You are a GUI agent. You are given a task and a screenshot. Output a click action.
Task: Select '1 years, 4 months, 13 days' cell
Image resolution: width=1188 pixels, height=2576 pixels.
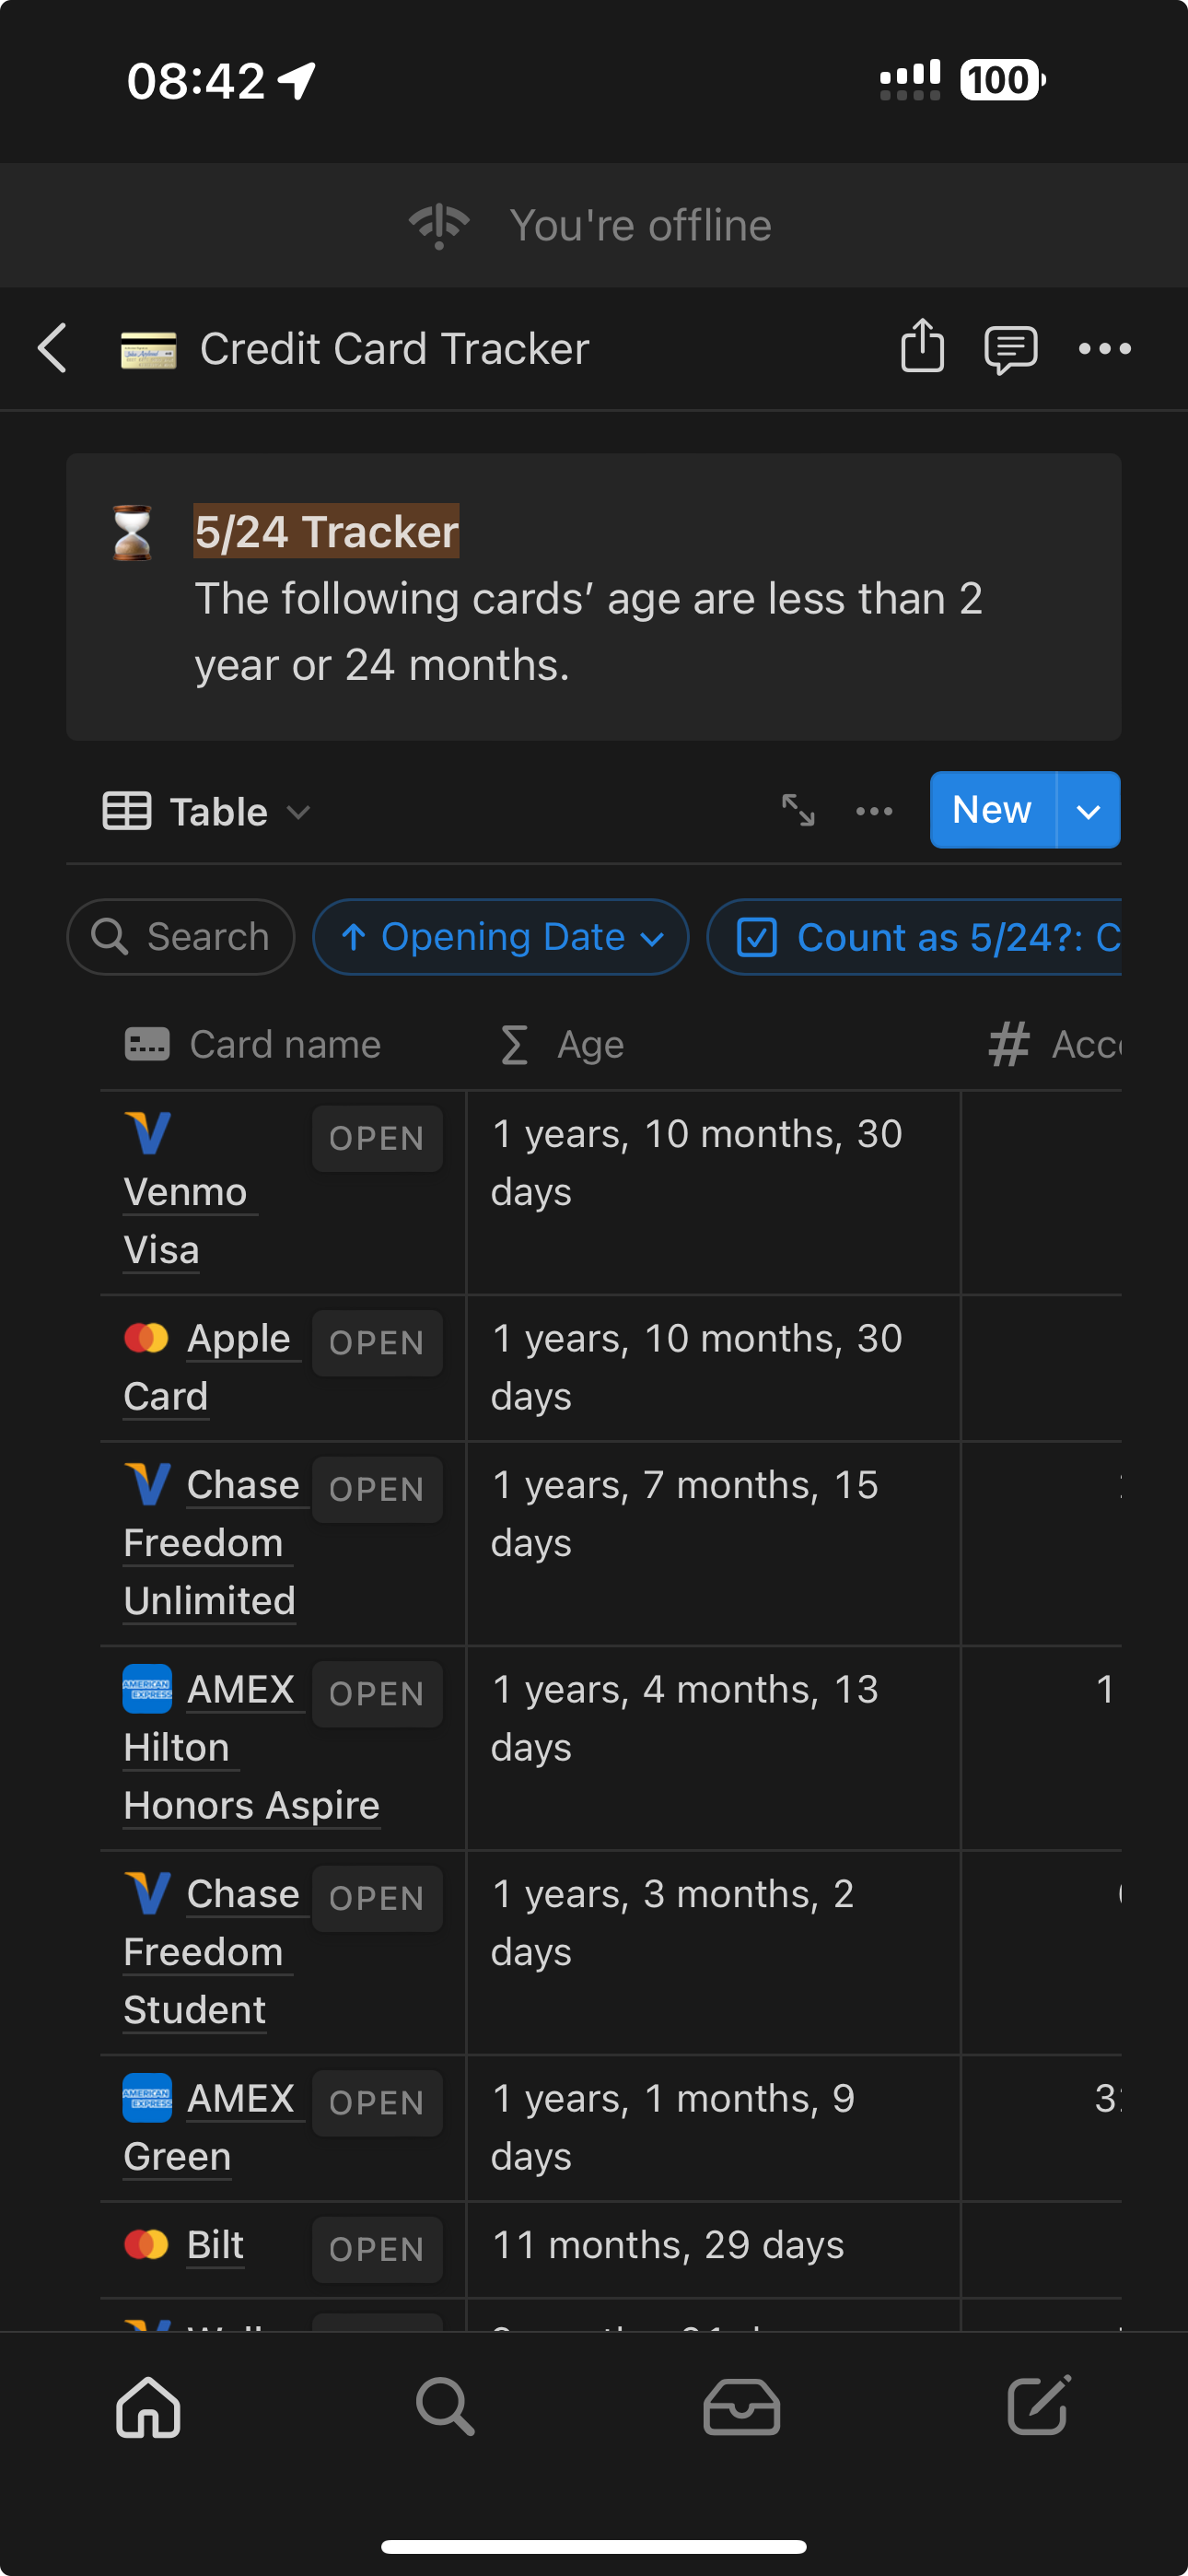click(713, 1749)
